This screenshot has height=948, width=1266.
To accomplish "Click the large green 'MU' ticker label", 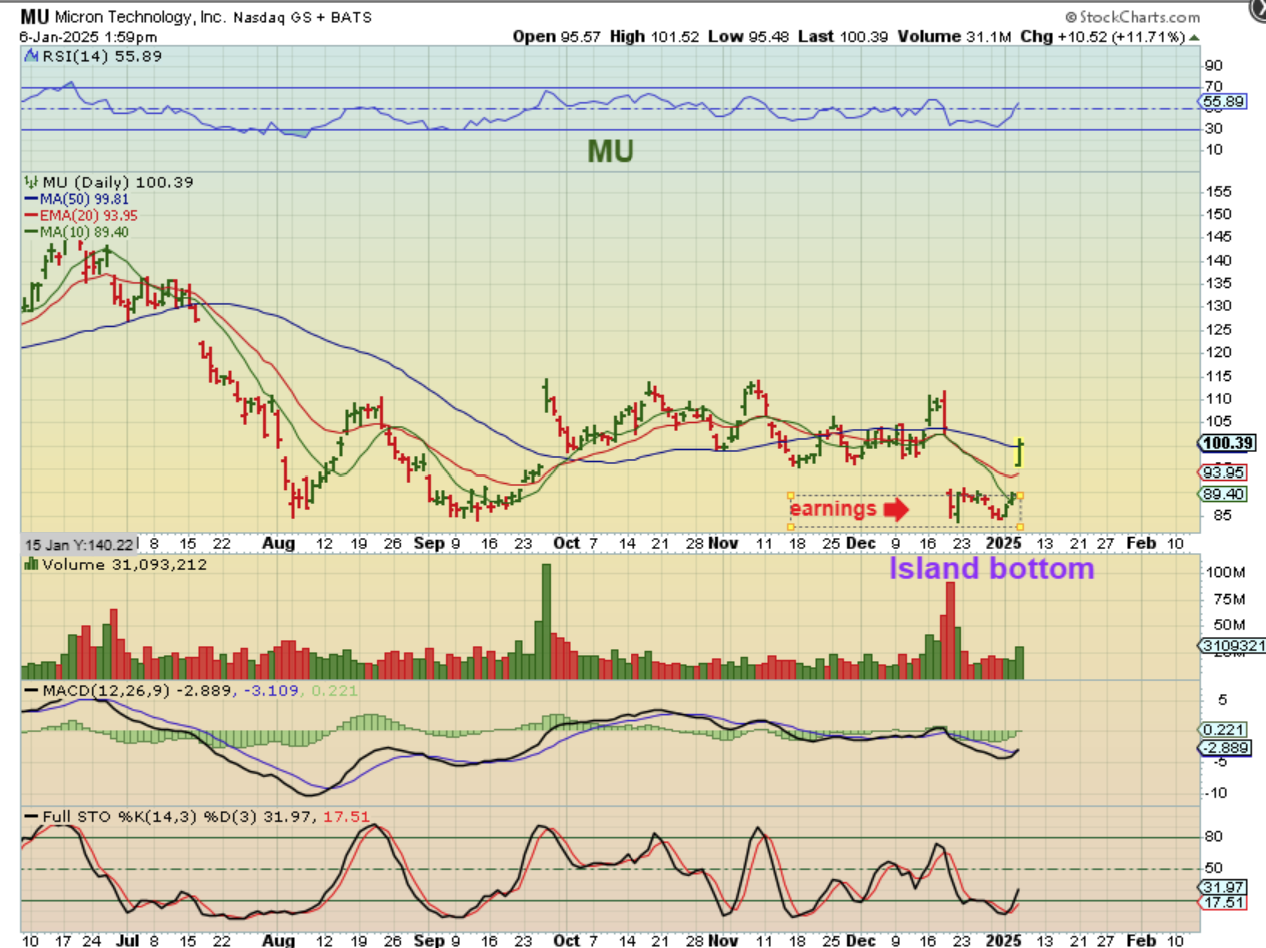I will click(x=610, y=151).
